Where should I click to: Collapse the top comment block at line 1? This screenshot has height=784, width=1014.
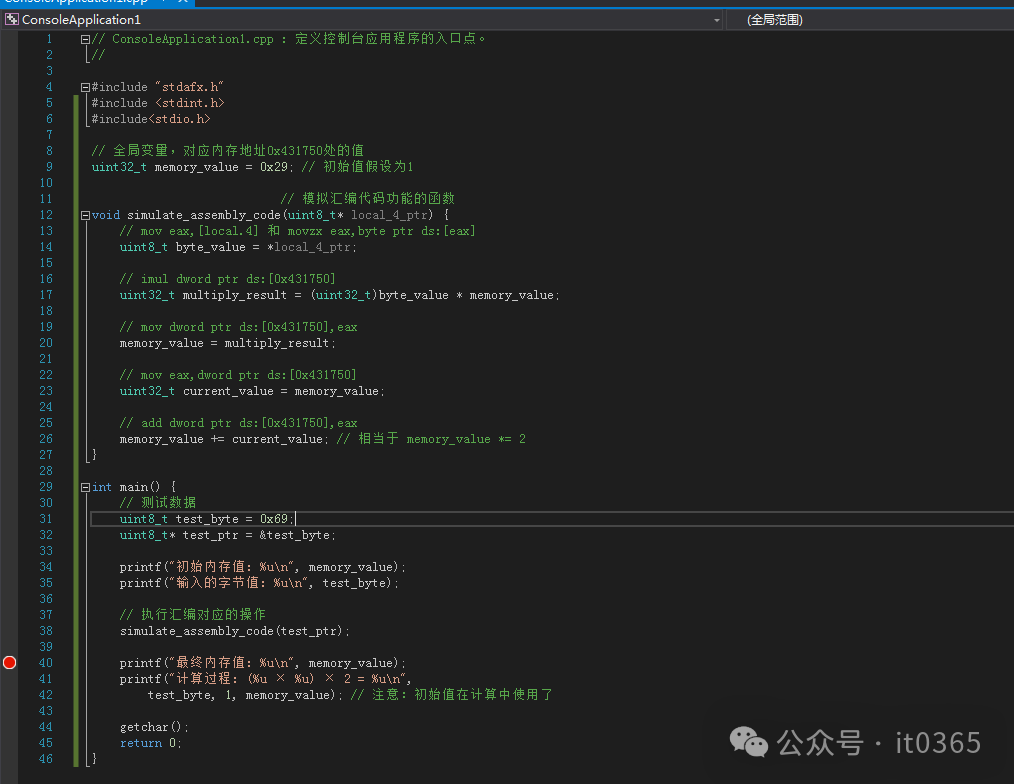[x=85, y=39]
